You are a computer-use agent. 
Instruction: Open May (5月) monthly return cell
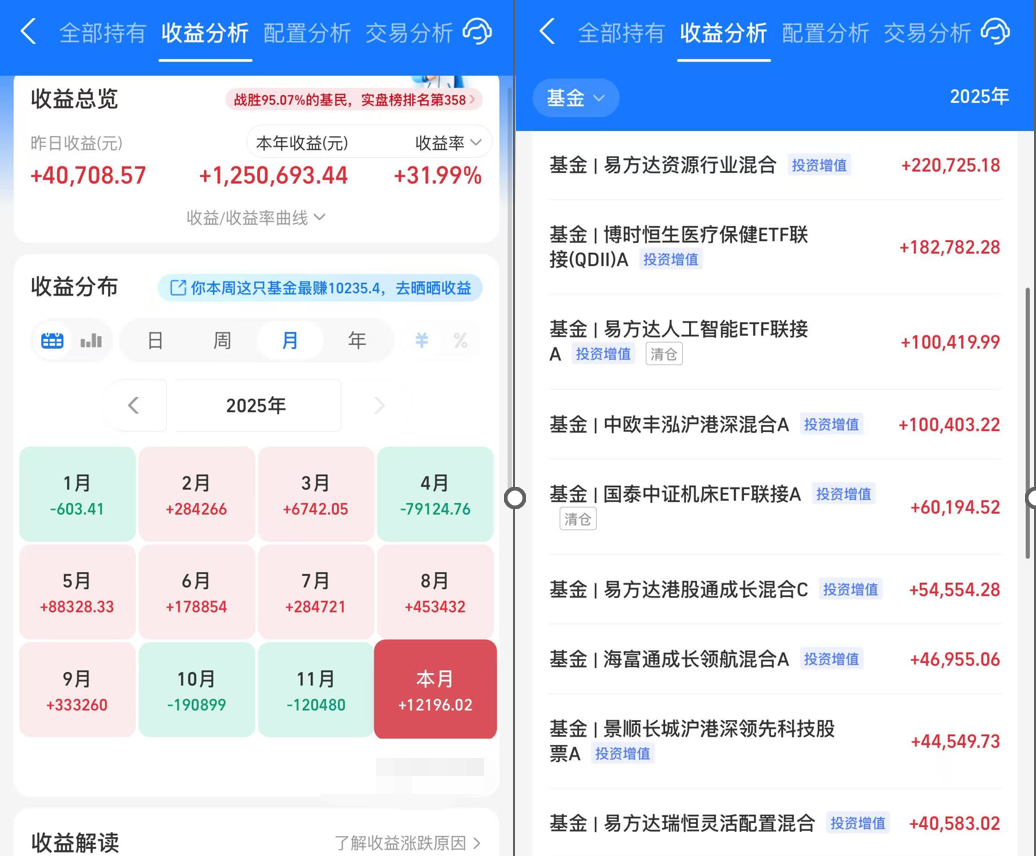click(77, 592)
